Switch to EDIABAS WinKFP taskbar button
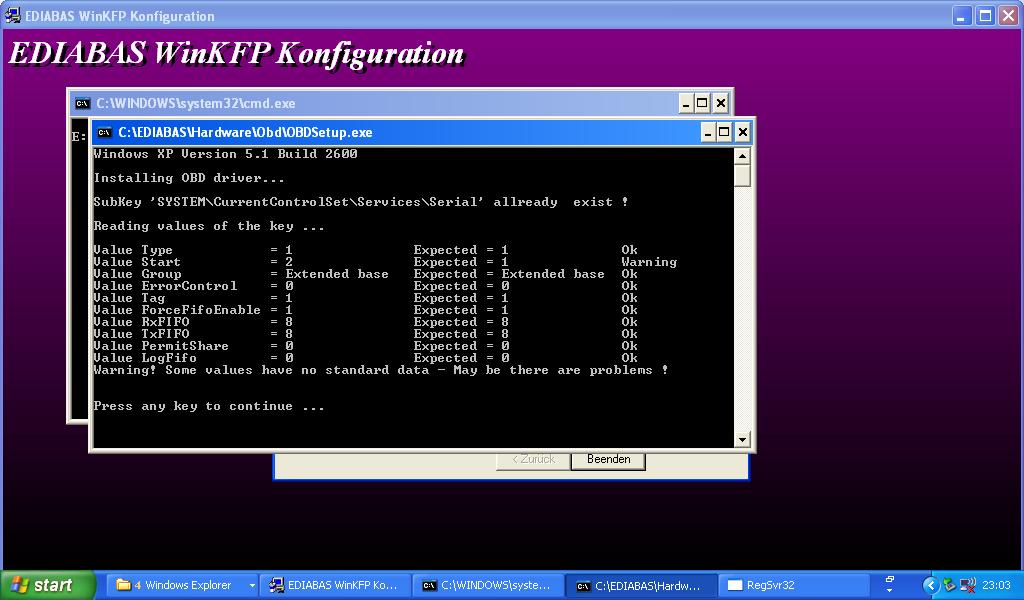1024x600 pixels. coord(335,585)
